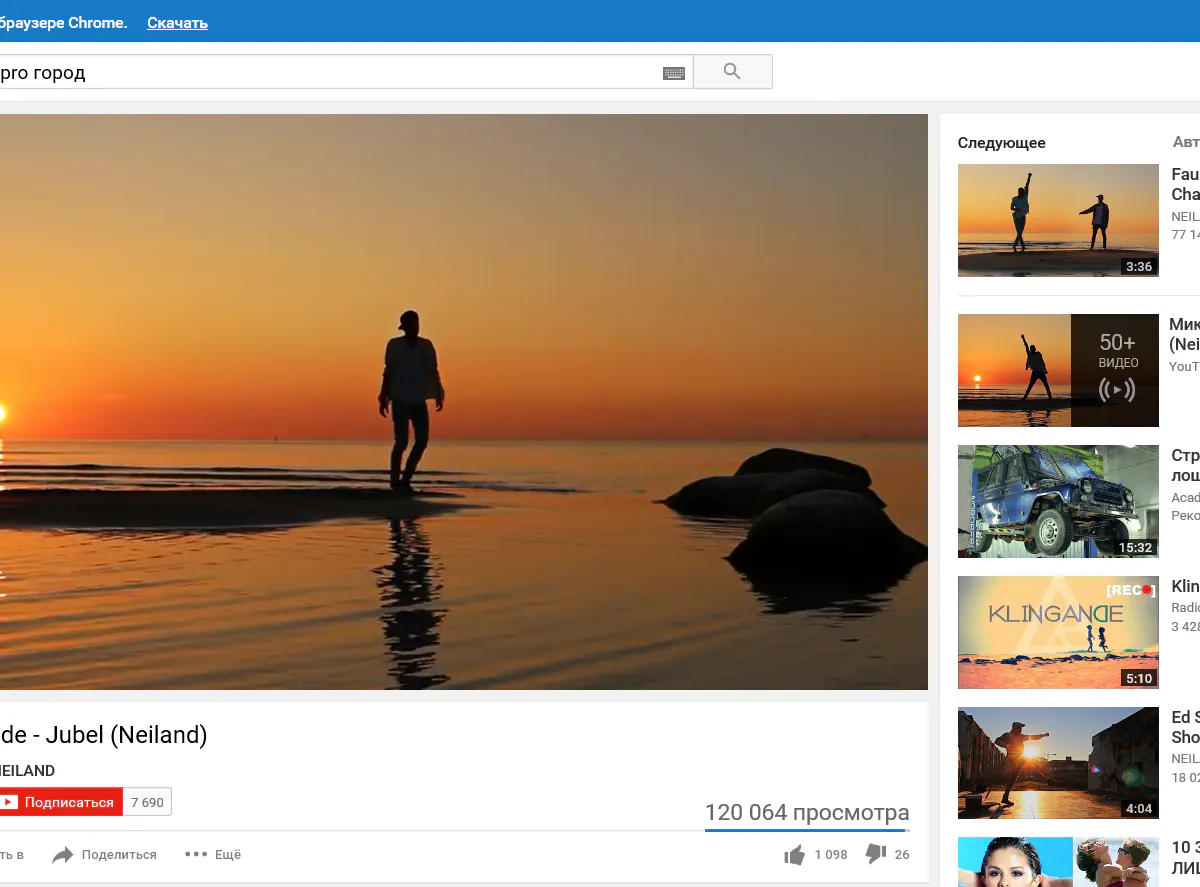
Task: Click the three dots beside Ещё
Action: [x=196, y=855]
